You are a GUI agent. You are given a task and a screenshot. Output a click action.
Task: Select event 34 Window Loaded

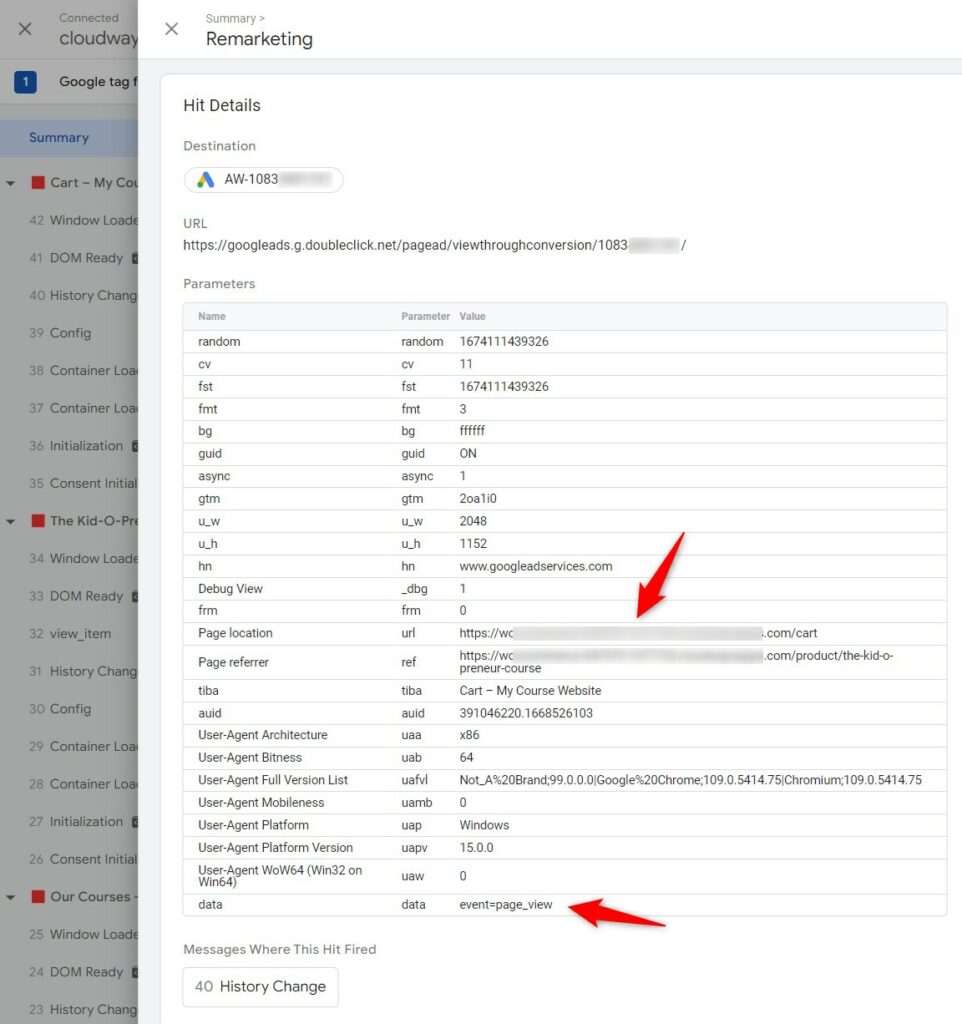click(83, 559)
